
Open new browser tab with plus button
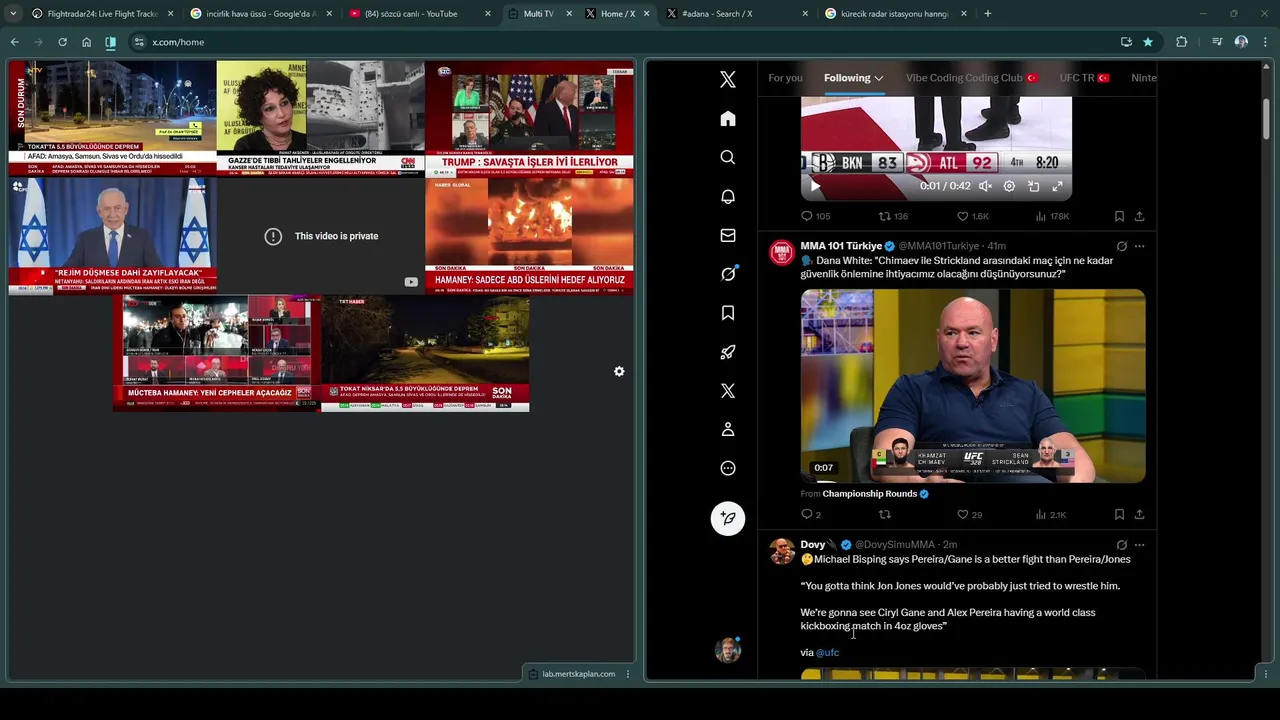tap(988, 14)
